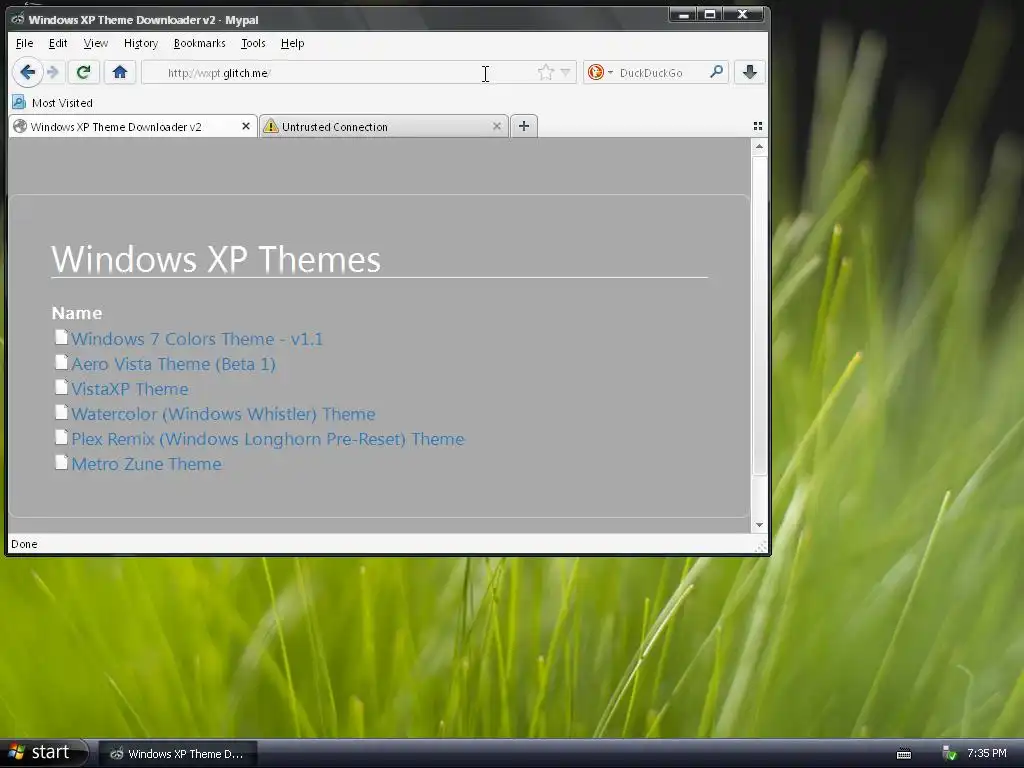Click the keyboard icon in the system tray
Image resolution: width=1024 pixels, height=768 pixels.
(904, 754)
